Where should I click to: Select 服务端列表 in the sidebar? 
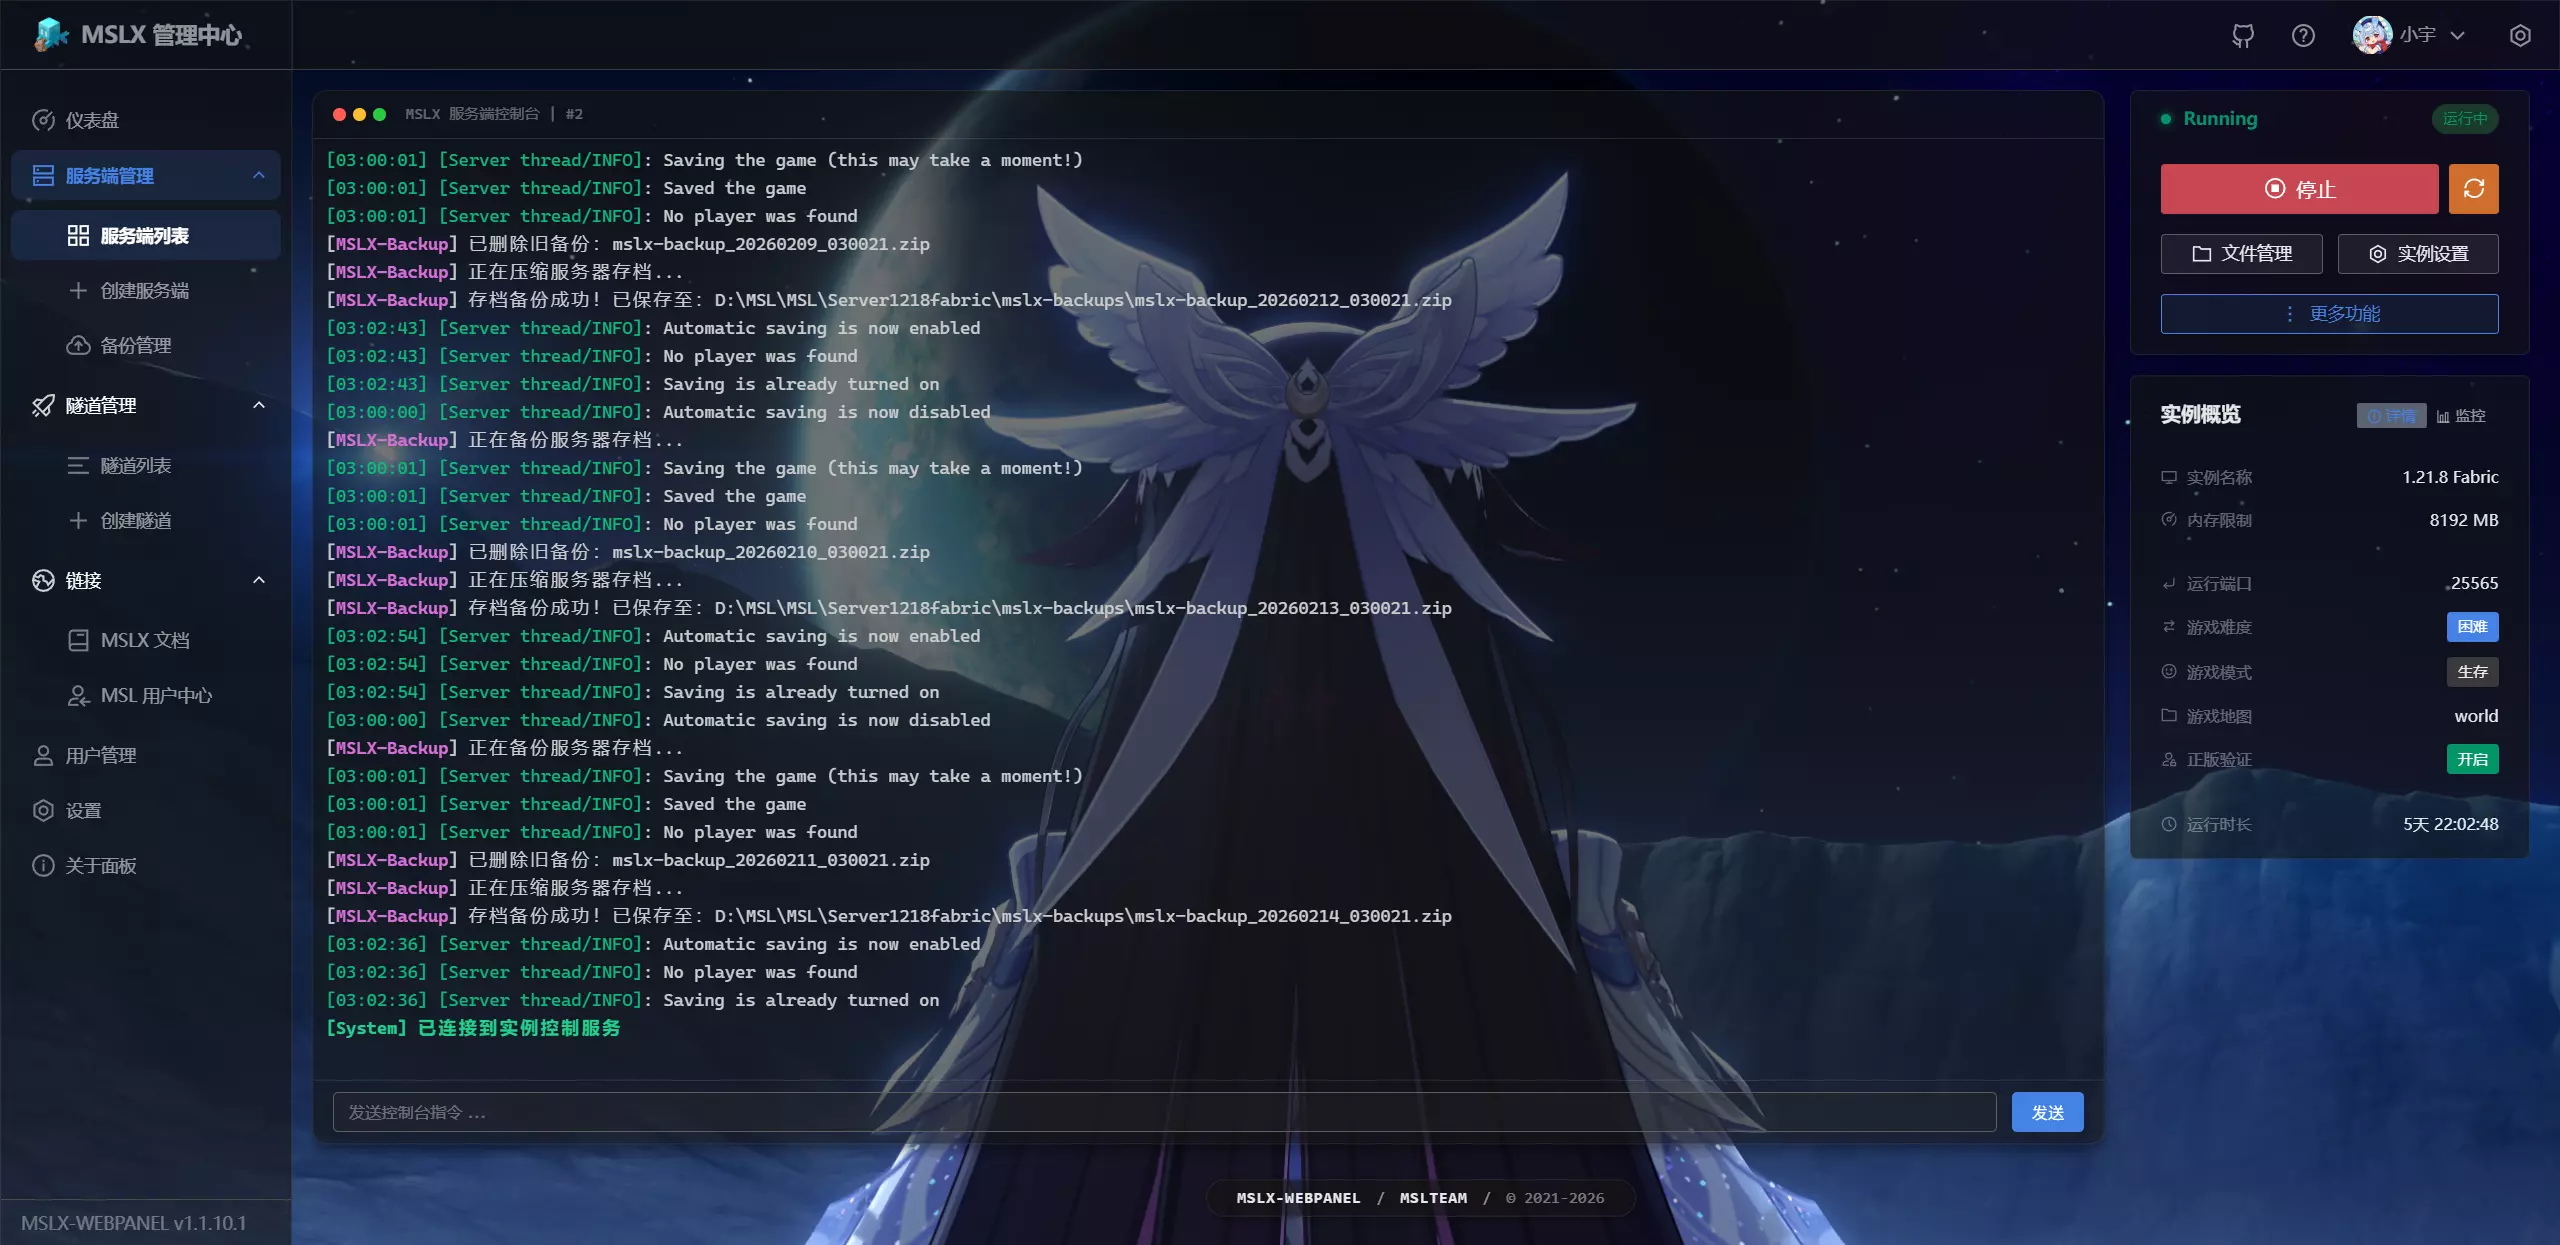pyautogui.click(x=146, y=236)
